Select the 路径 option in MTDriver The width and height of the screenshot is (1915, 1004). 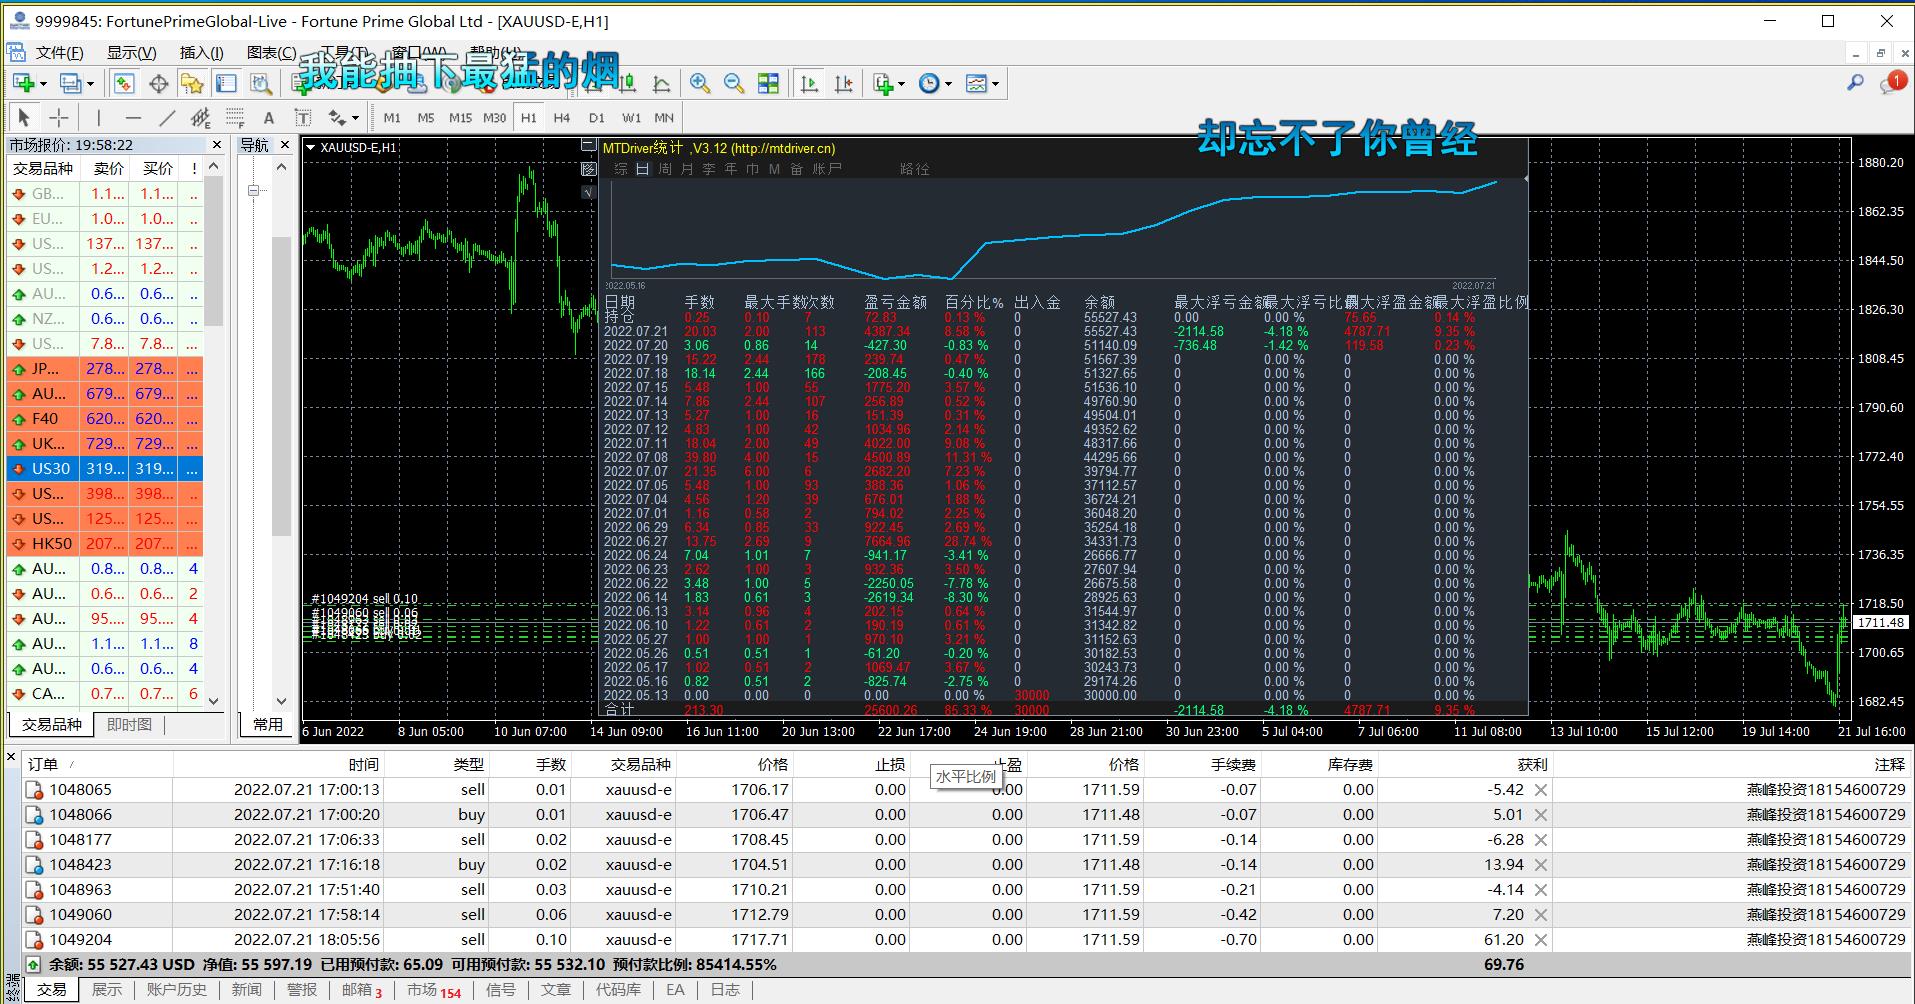click(915, 169)
